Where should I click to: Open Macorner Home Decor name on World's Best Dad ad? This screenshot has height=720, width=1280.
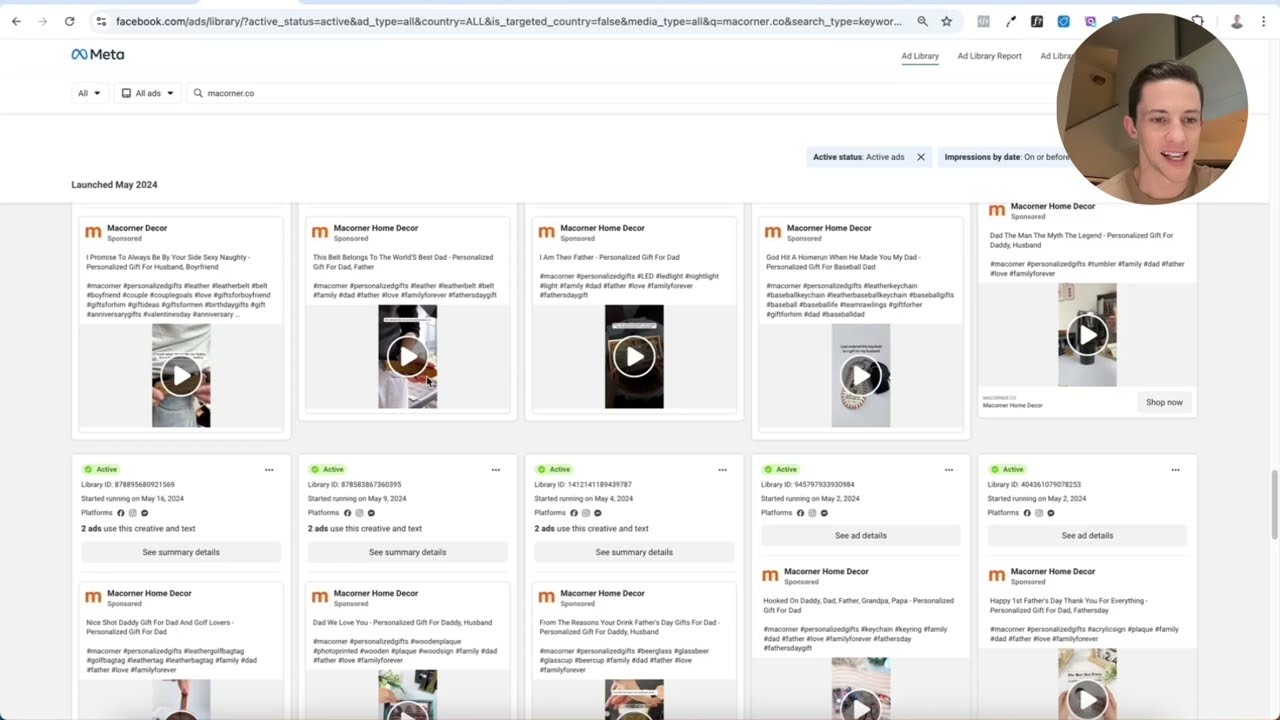375,228
